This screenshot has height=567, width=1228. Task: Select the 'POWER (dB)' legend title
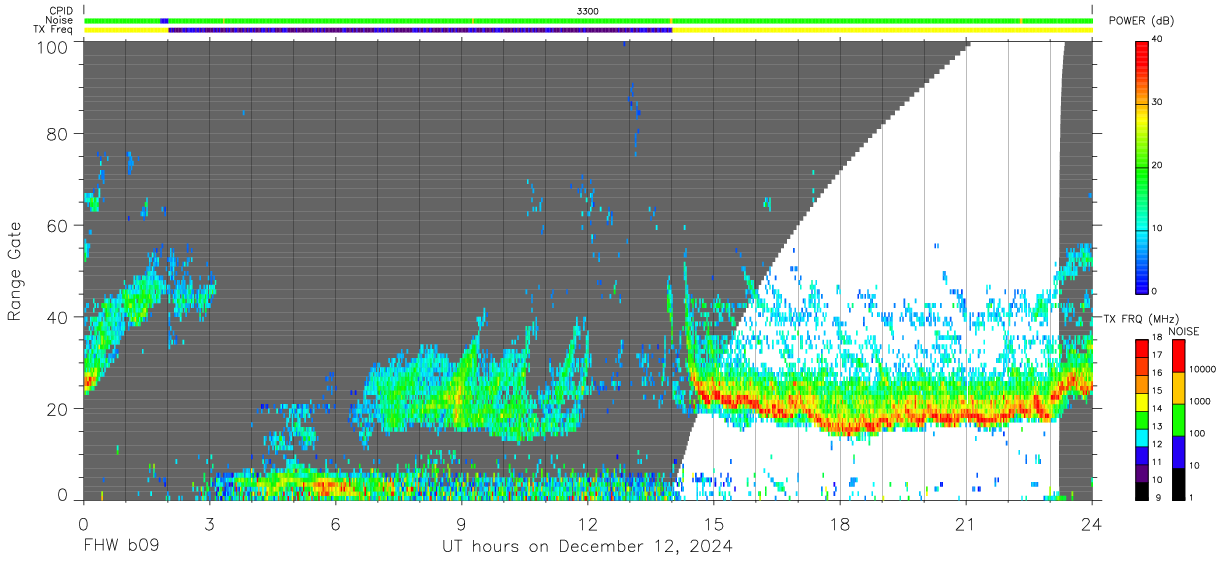click(1142, 21)
